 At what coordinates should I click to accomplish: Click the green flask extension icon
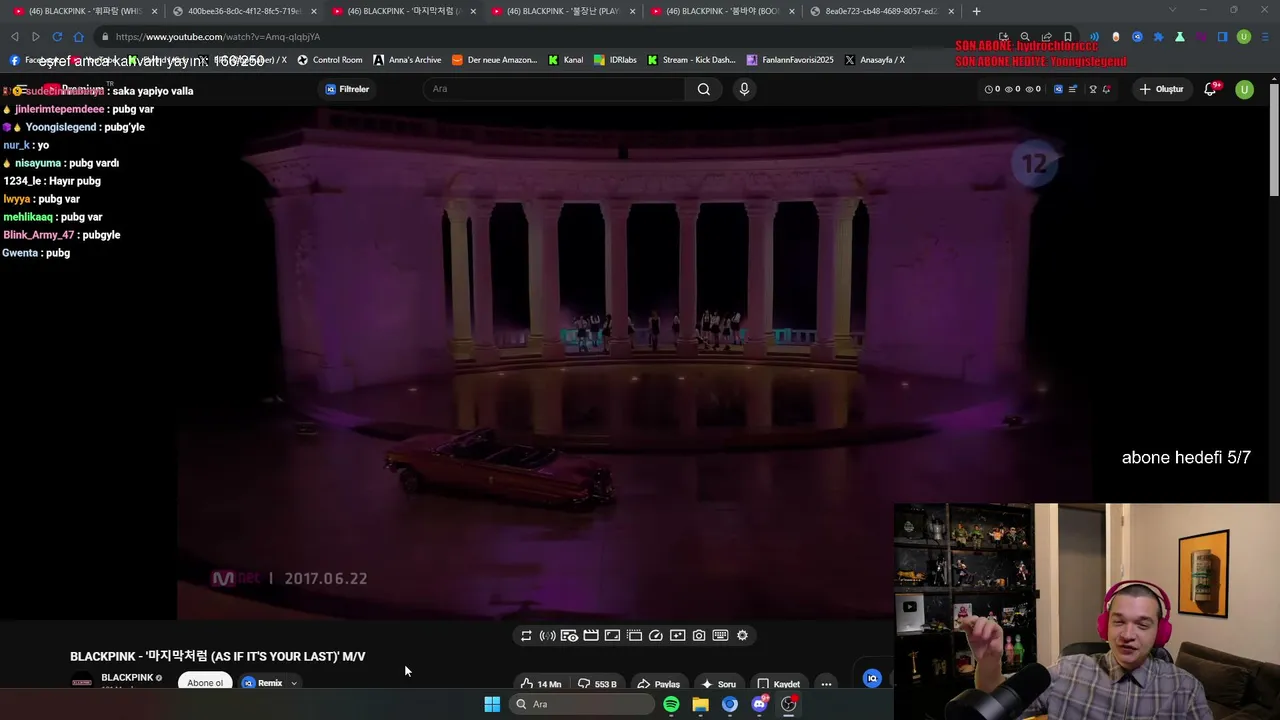(1180, 37)
